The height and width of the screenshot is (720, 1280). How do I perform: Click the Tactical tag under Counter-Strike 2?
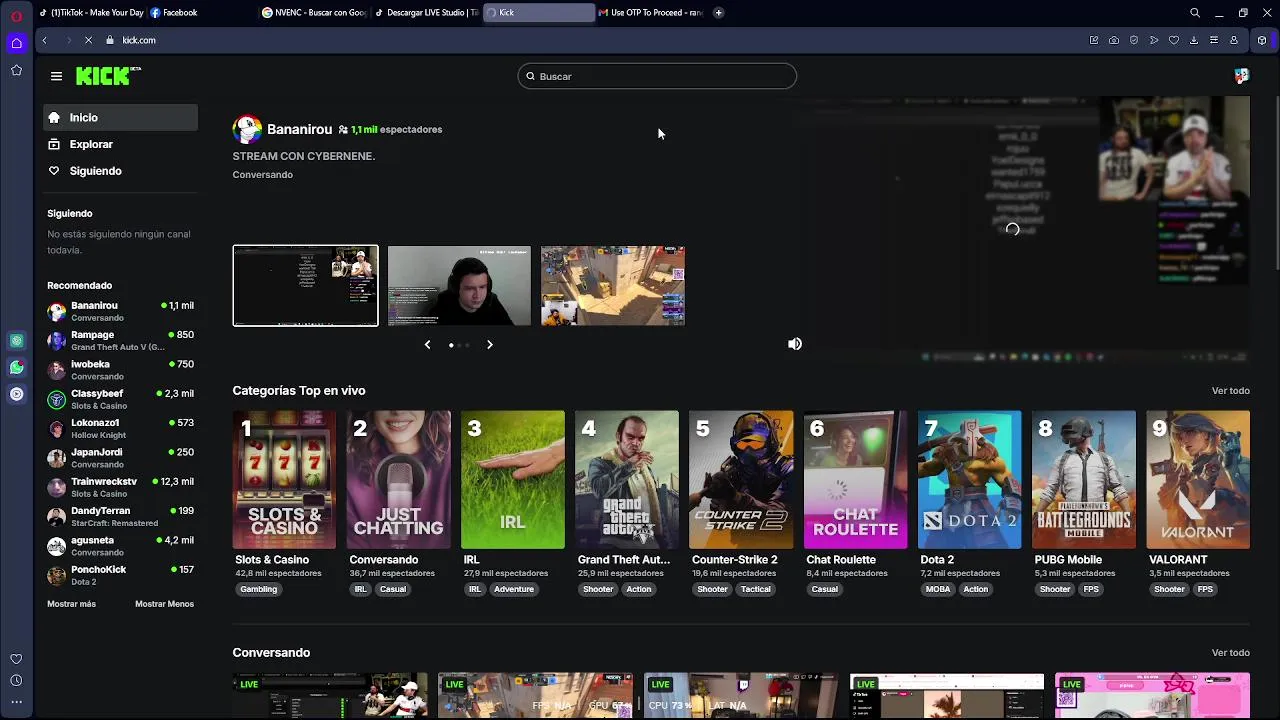[756, 589]
